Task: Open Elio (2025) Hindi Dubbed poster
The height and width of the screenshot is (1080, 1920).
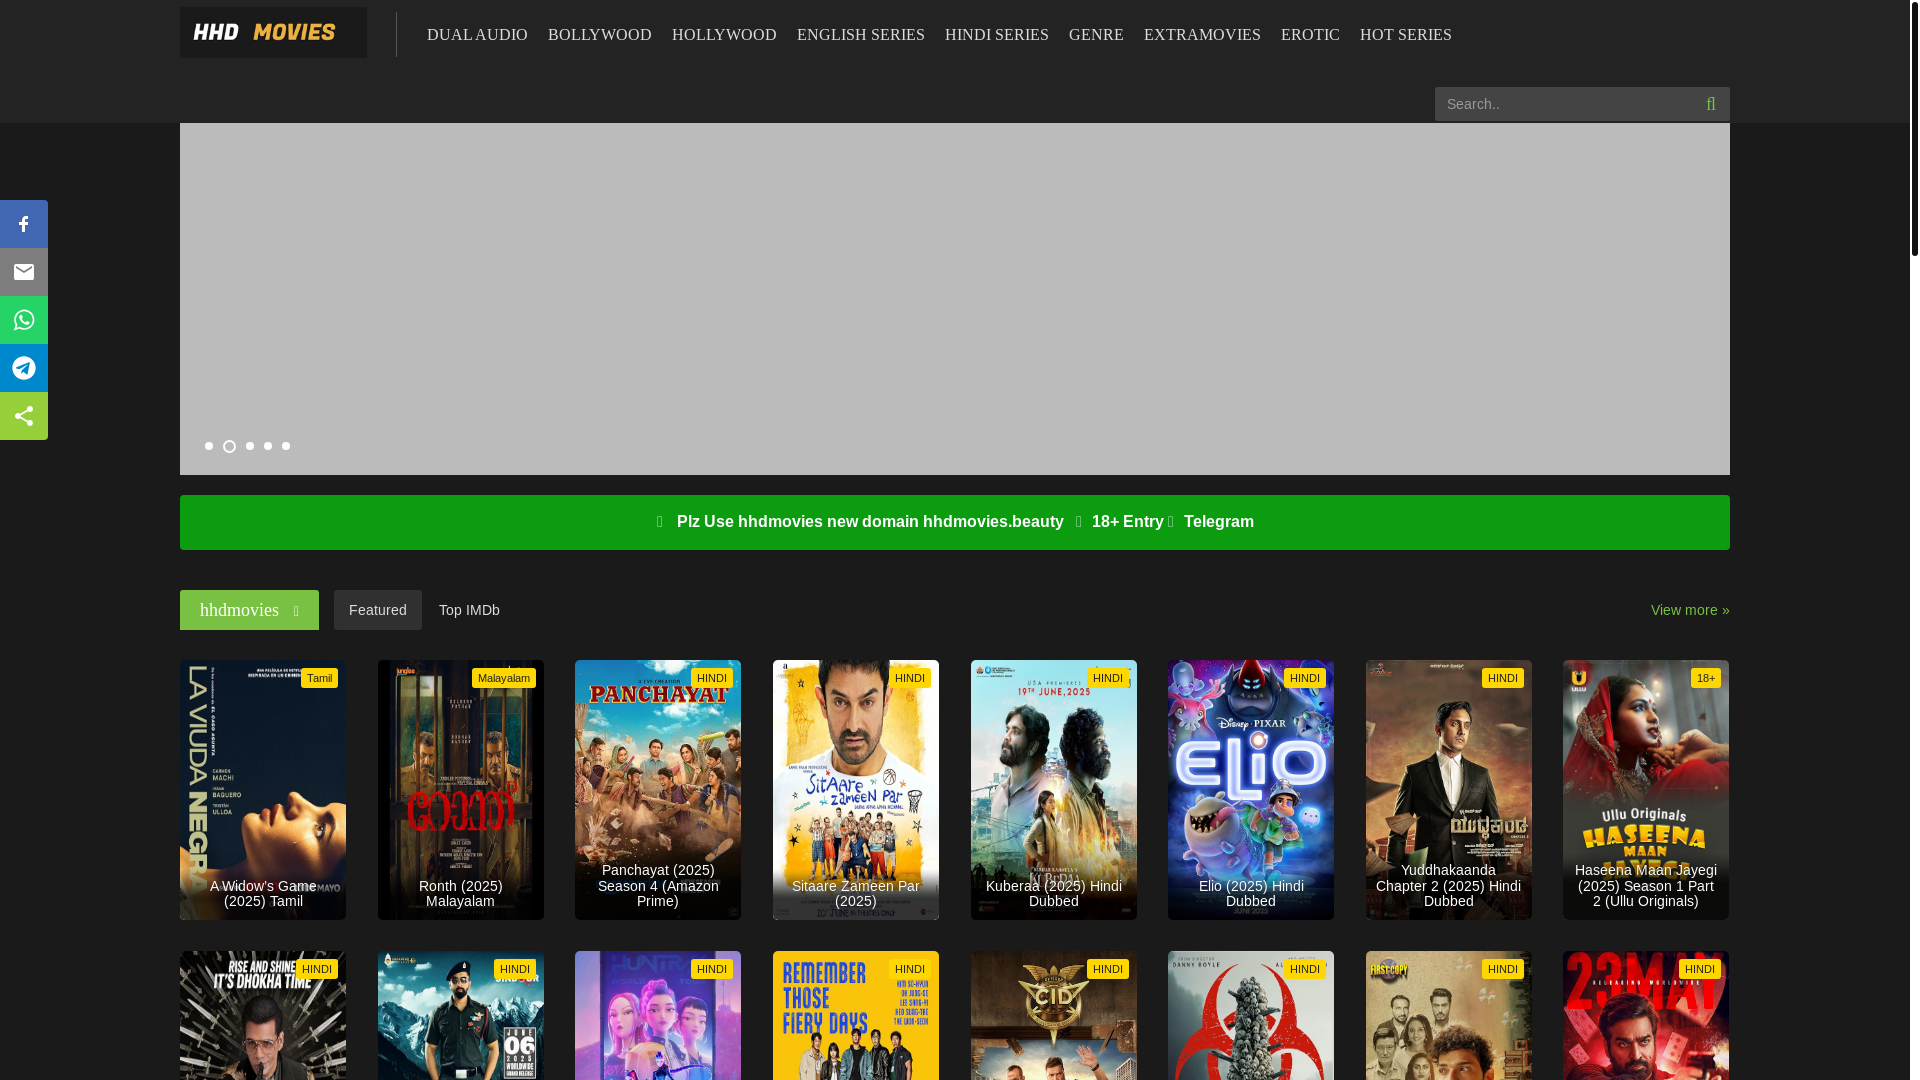Action: 1251,790
